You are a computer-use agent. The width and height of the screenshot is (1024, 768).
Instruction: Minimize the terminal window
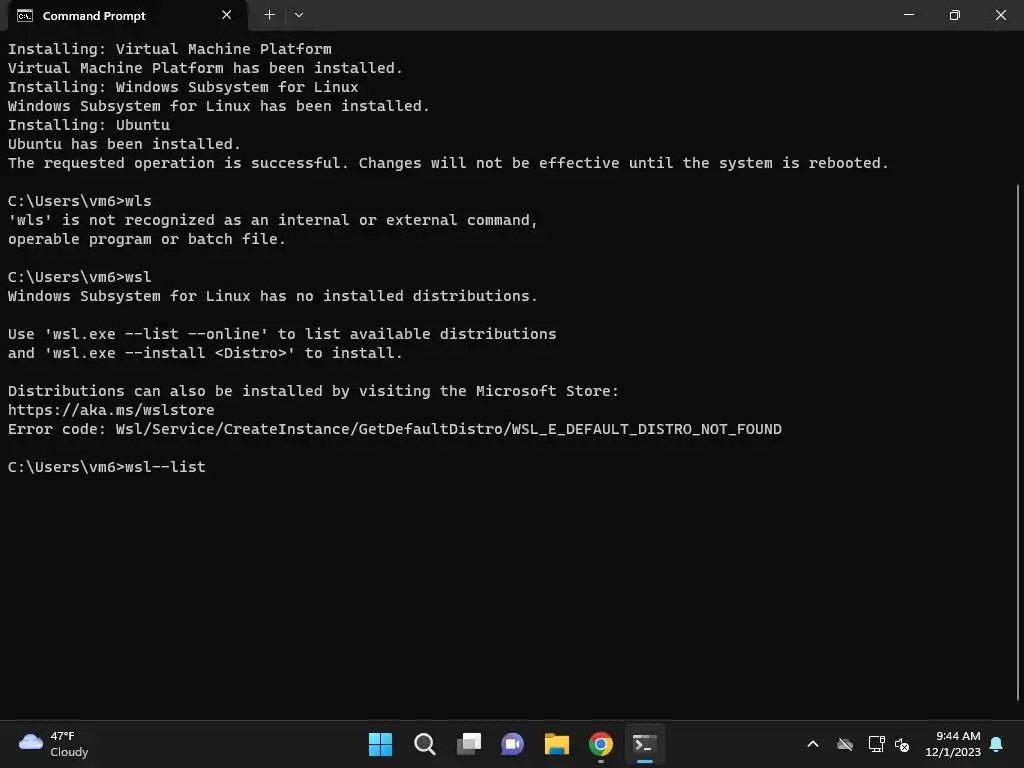click(x=908, y=15)
